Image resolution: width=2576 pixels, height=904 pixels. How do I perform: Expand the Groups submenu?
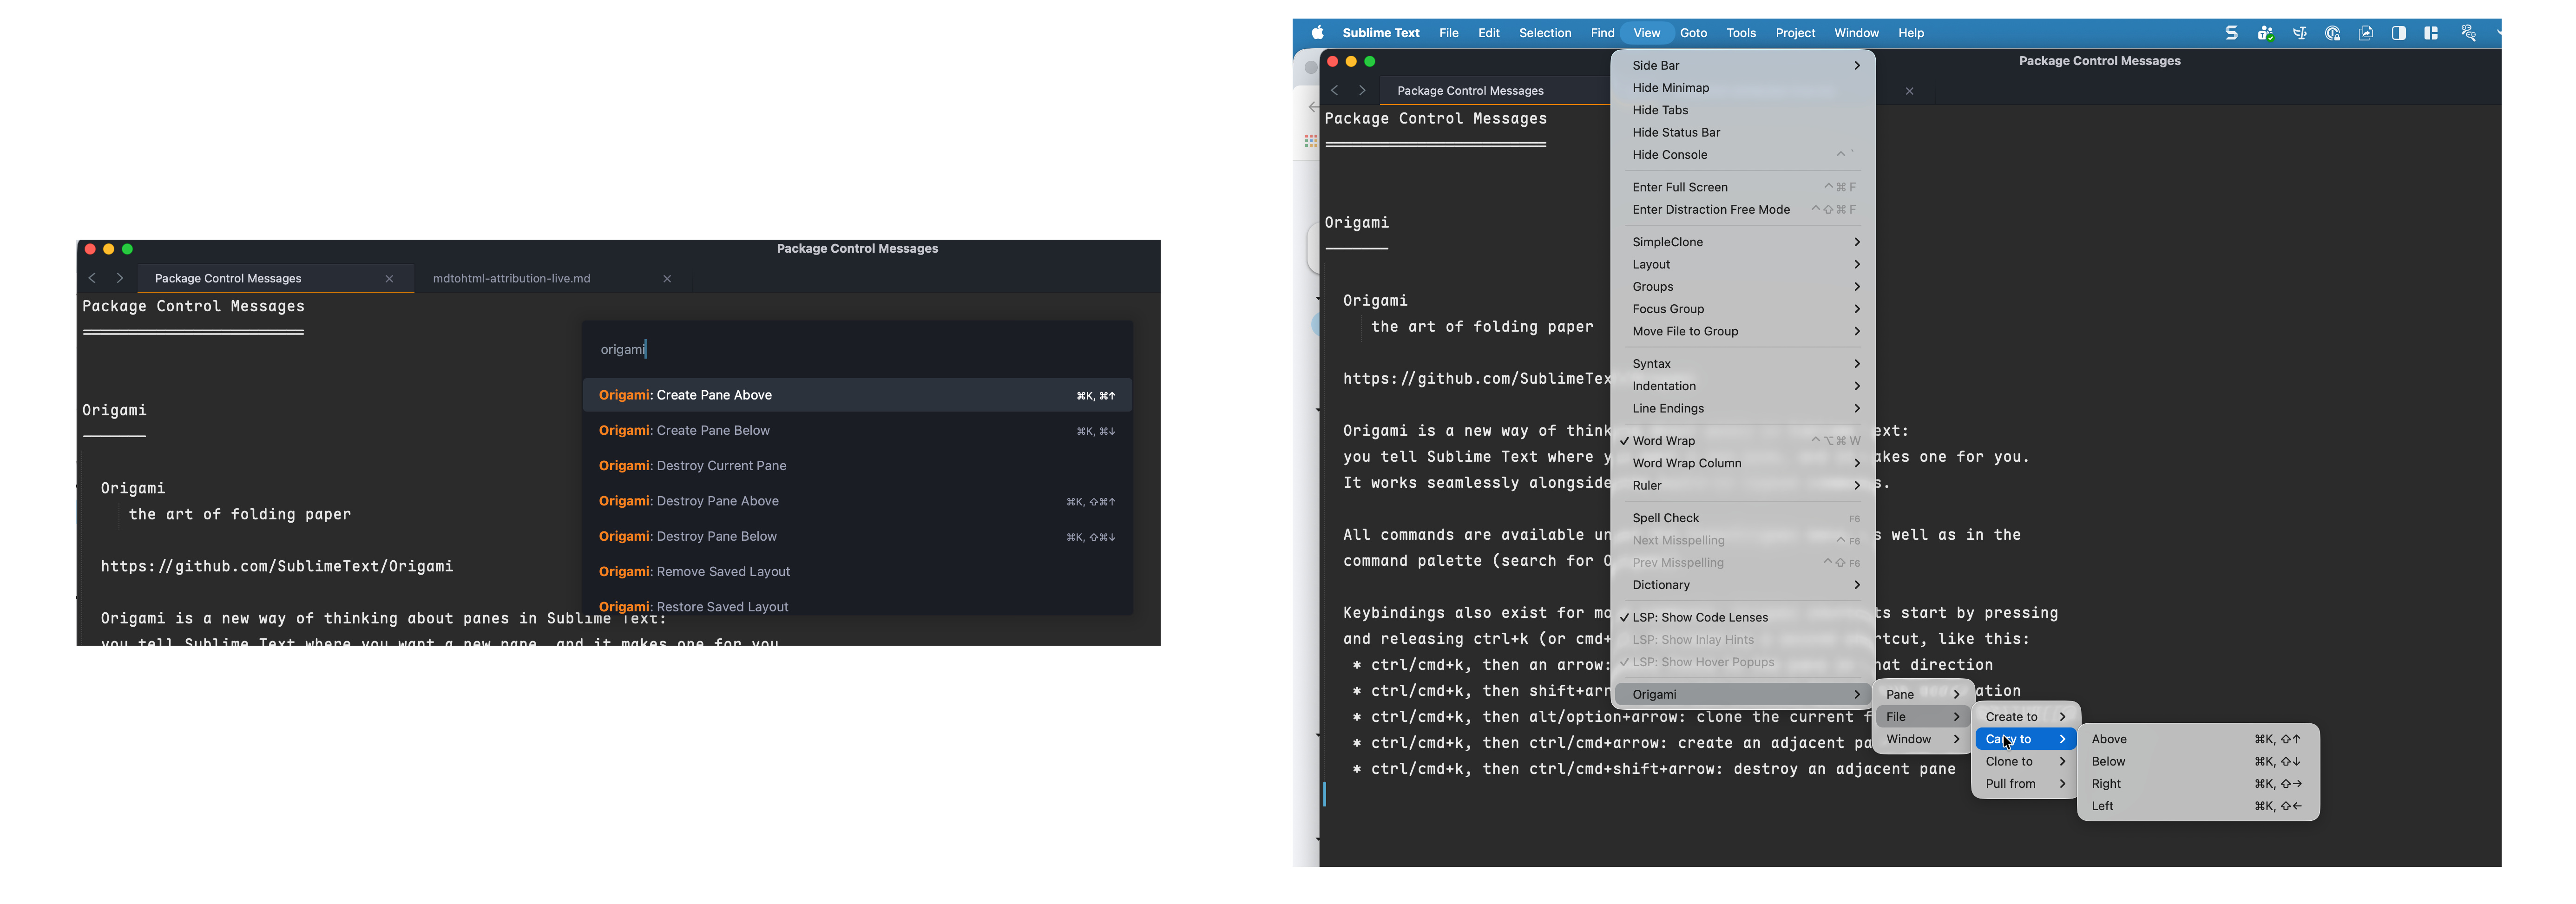[x=1742, y=287]
